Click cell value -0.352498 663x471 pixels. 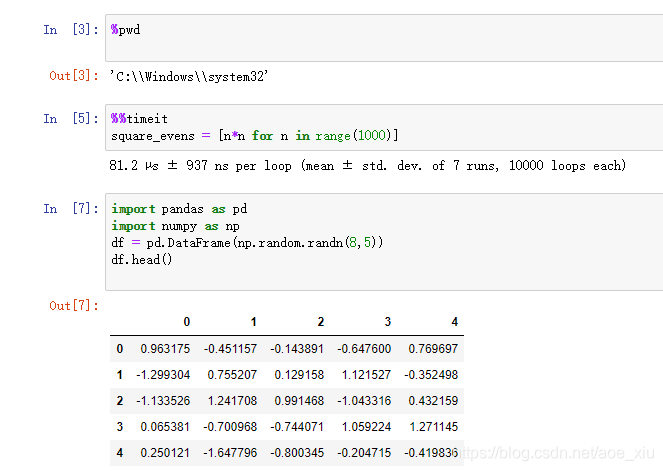(x=431, y=375)
